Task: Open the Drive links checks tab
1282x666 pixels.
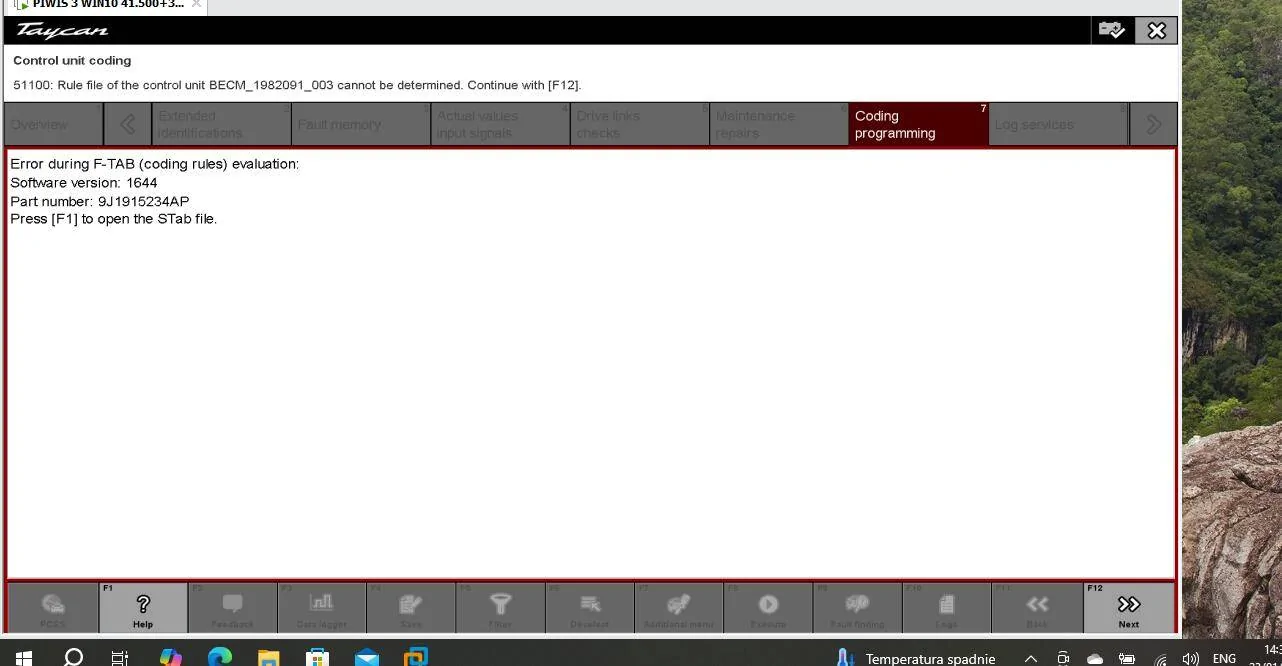Action: [x=640, y=124]
